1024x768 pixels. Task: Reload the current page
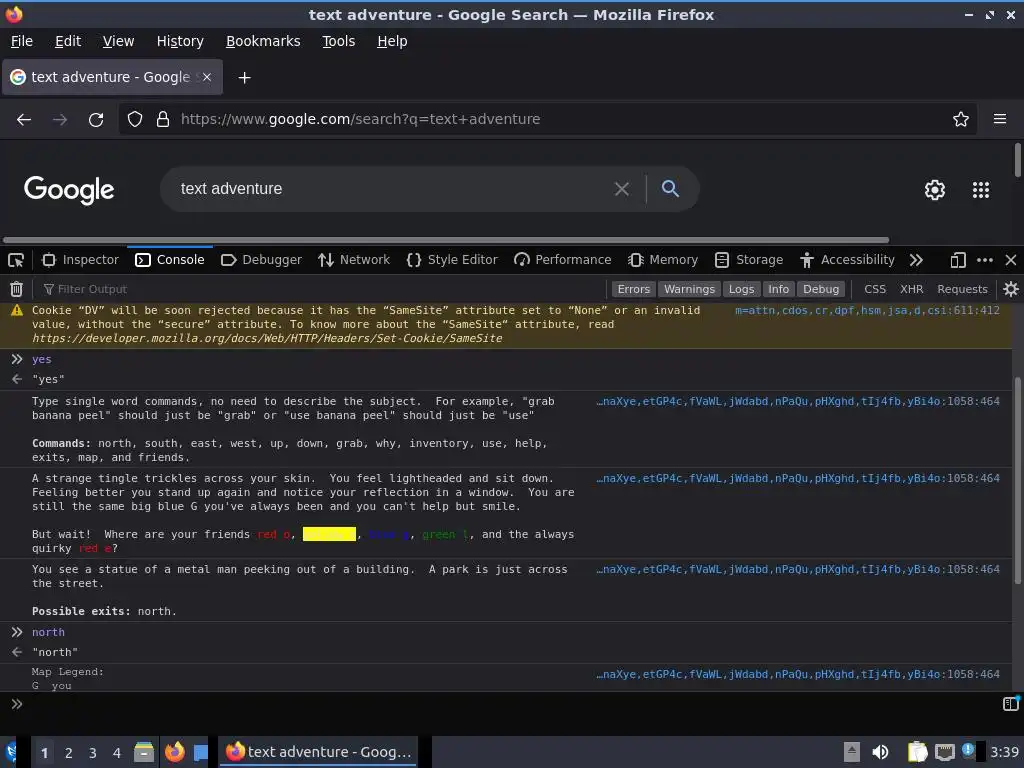pyautogui.click(x=96, y=120)
